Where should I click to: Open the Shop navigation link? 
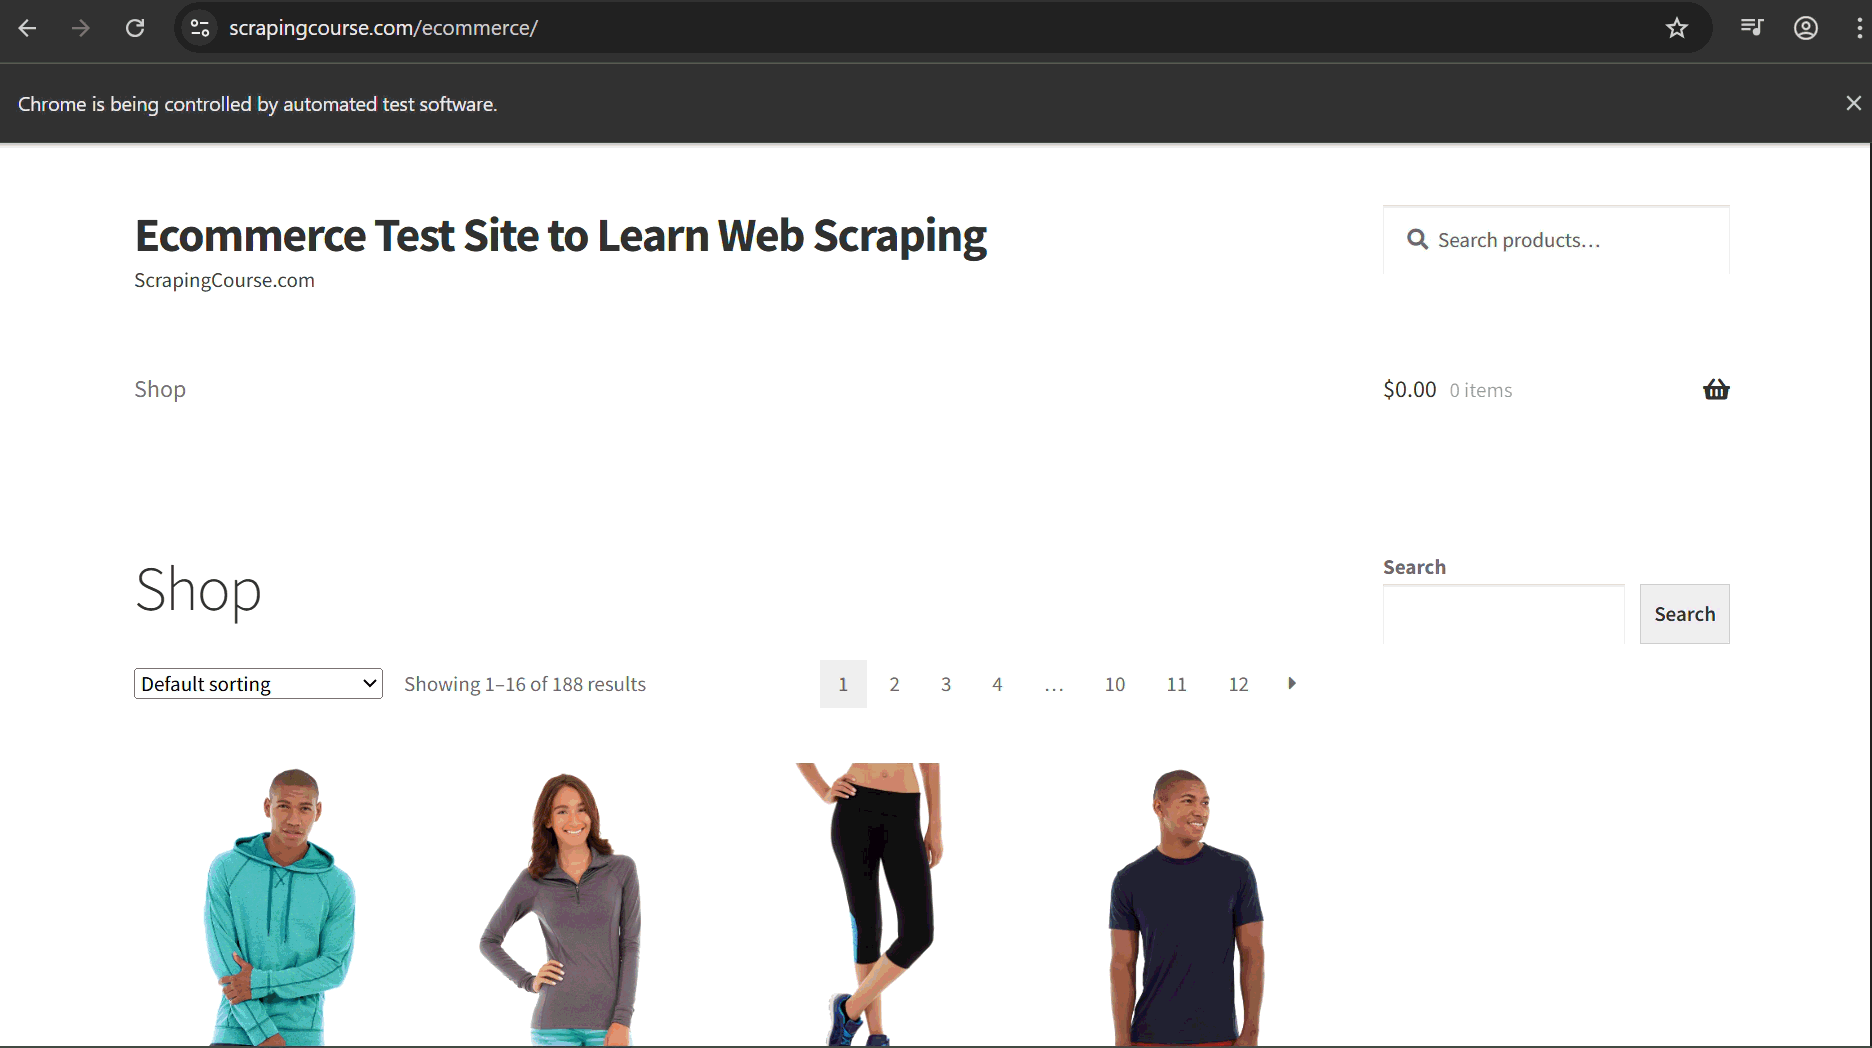(160, 389)
